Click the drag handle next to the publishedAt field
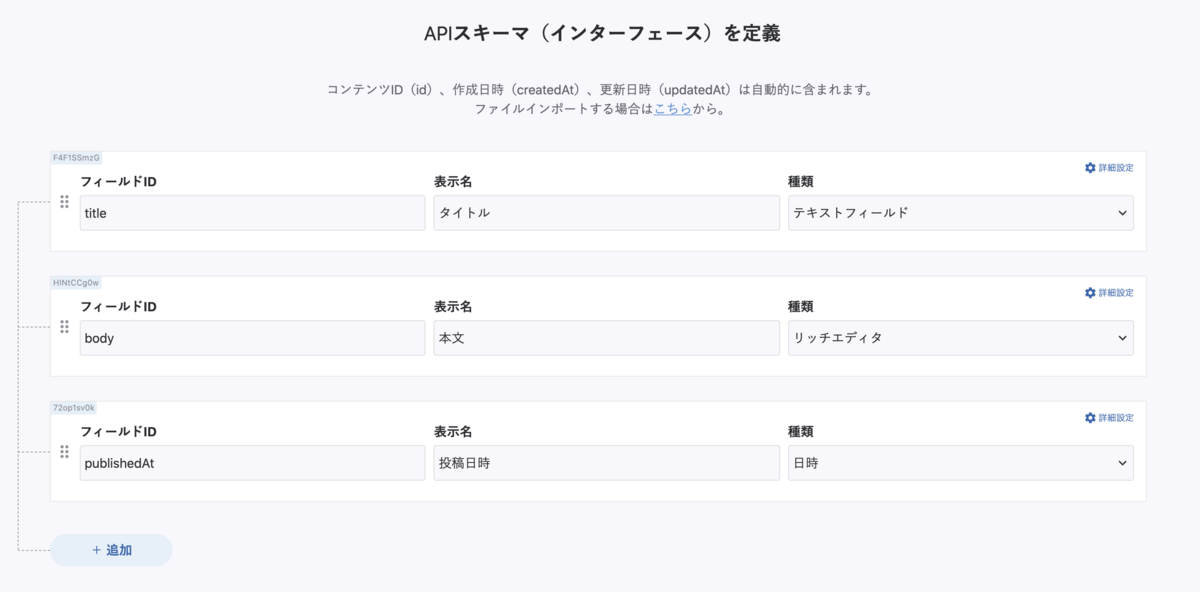Viewport: 1200px width, 592px height. point(64,450)
